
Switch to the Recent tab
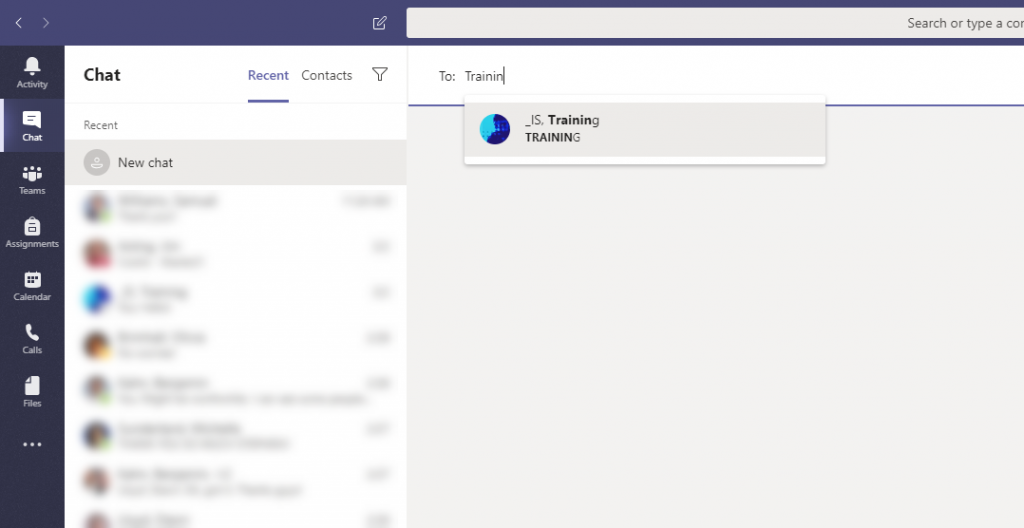point(268,75)
